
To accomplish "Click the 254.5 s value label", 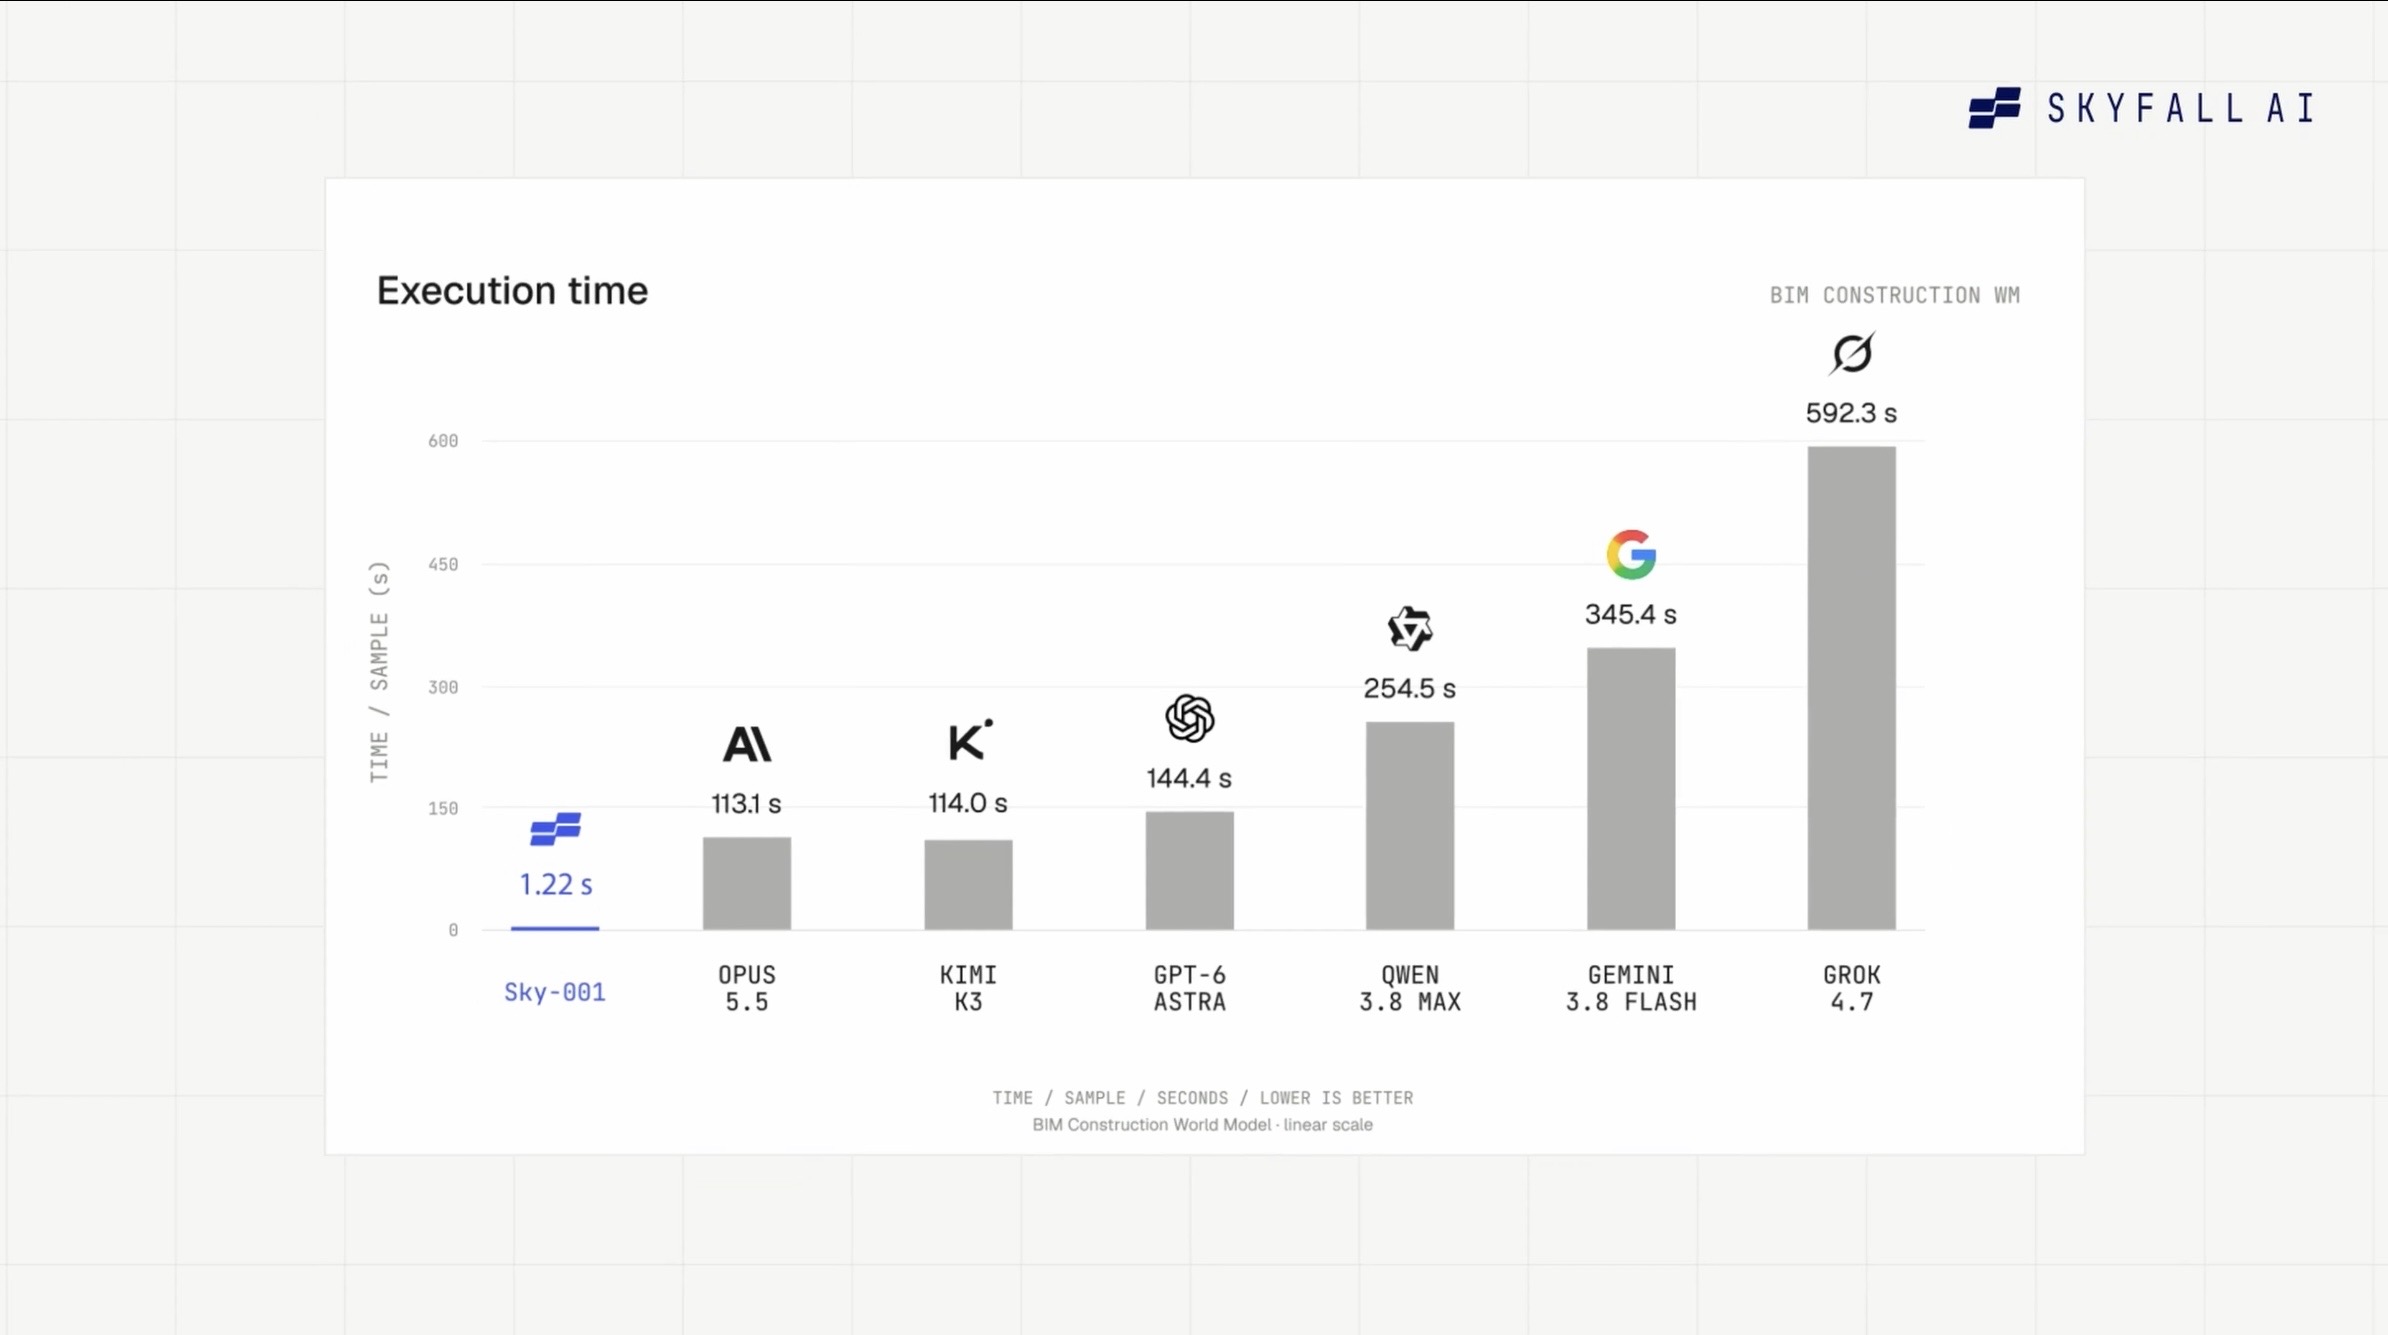I will pyautogui.click(x=1410, y=688).
